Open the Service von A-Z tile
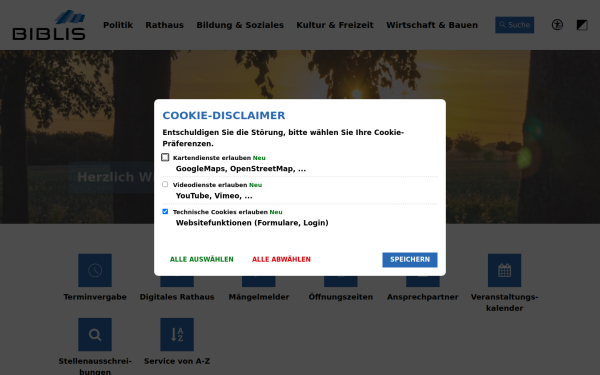 point(177,334)
